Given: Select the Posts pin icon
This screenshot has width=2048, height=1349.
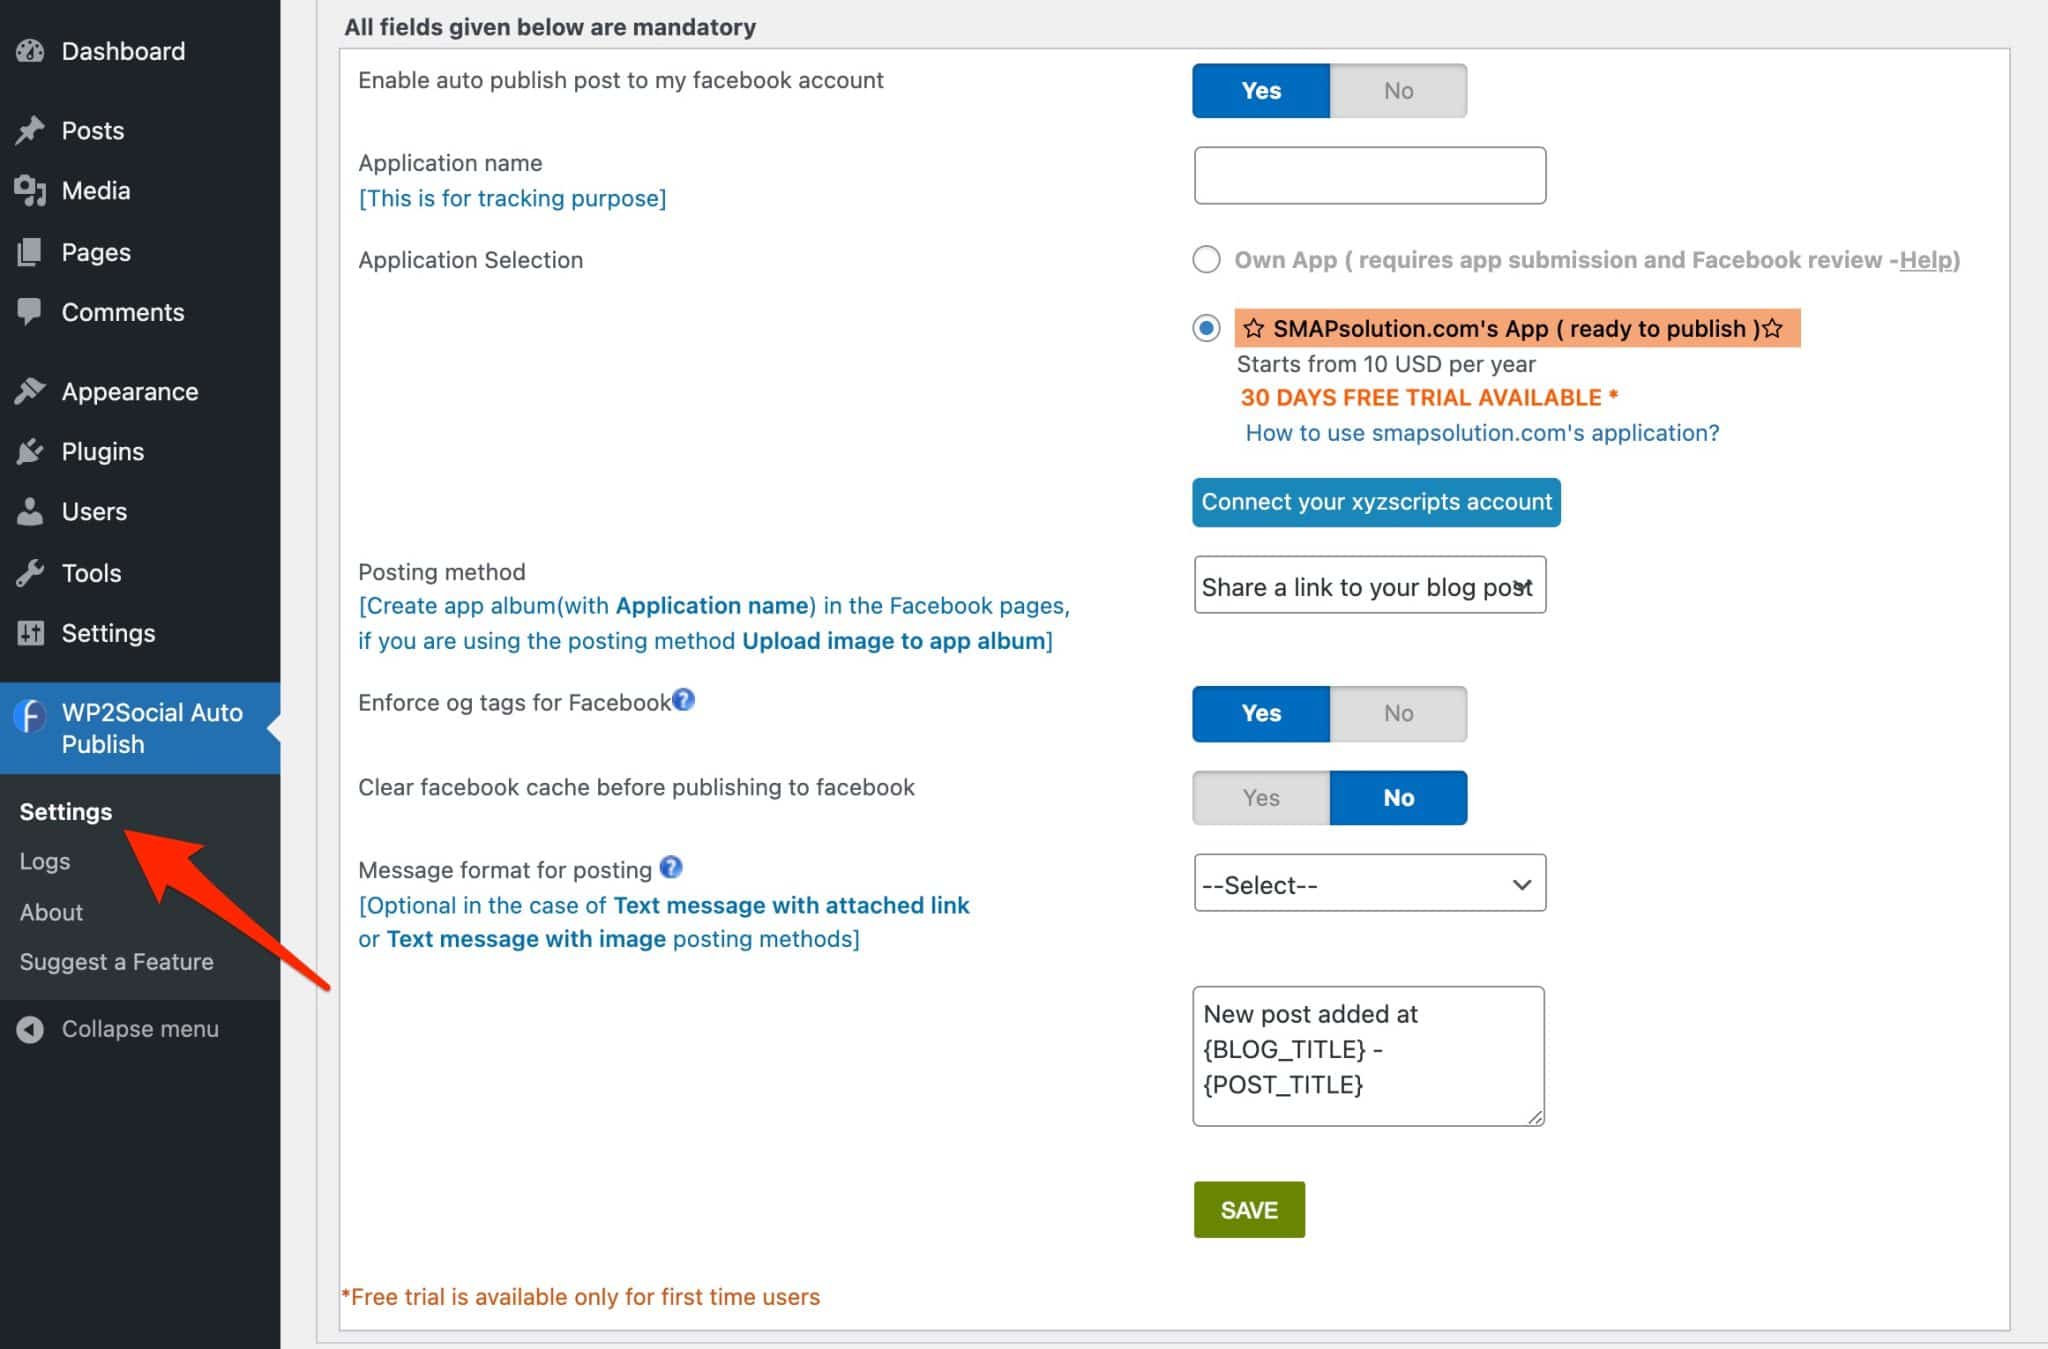Looking at the screenshot, I should tap(30, 129).
